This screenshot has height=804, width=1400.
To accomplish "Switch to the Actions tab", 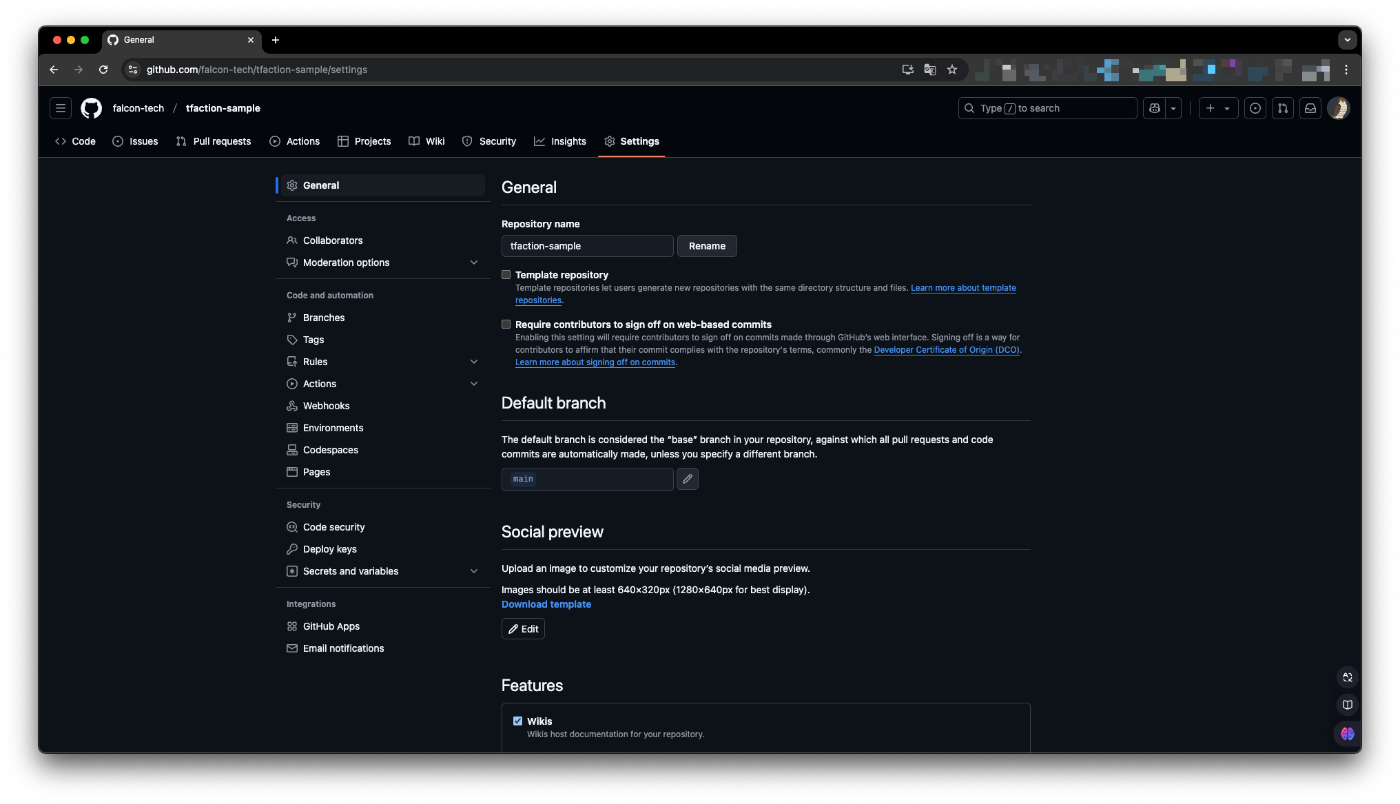I will (x=294, y=141).
